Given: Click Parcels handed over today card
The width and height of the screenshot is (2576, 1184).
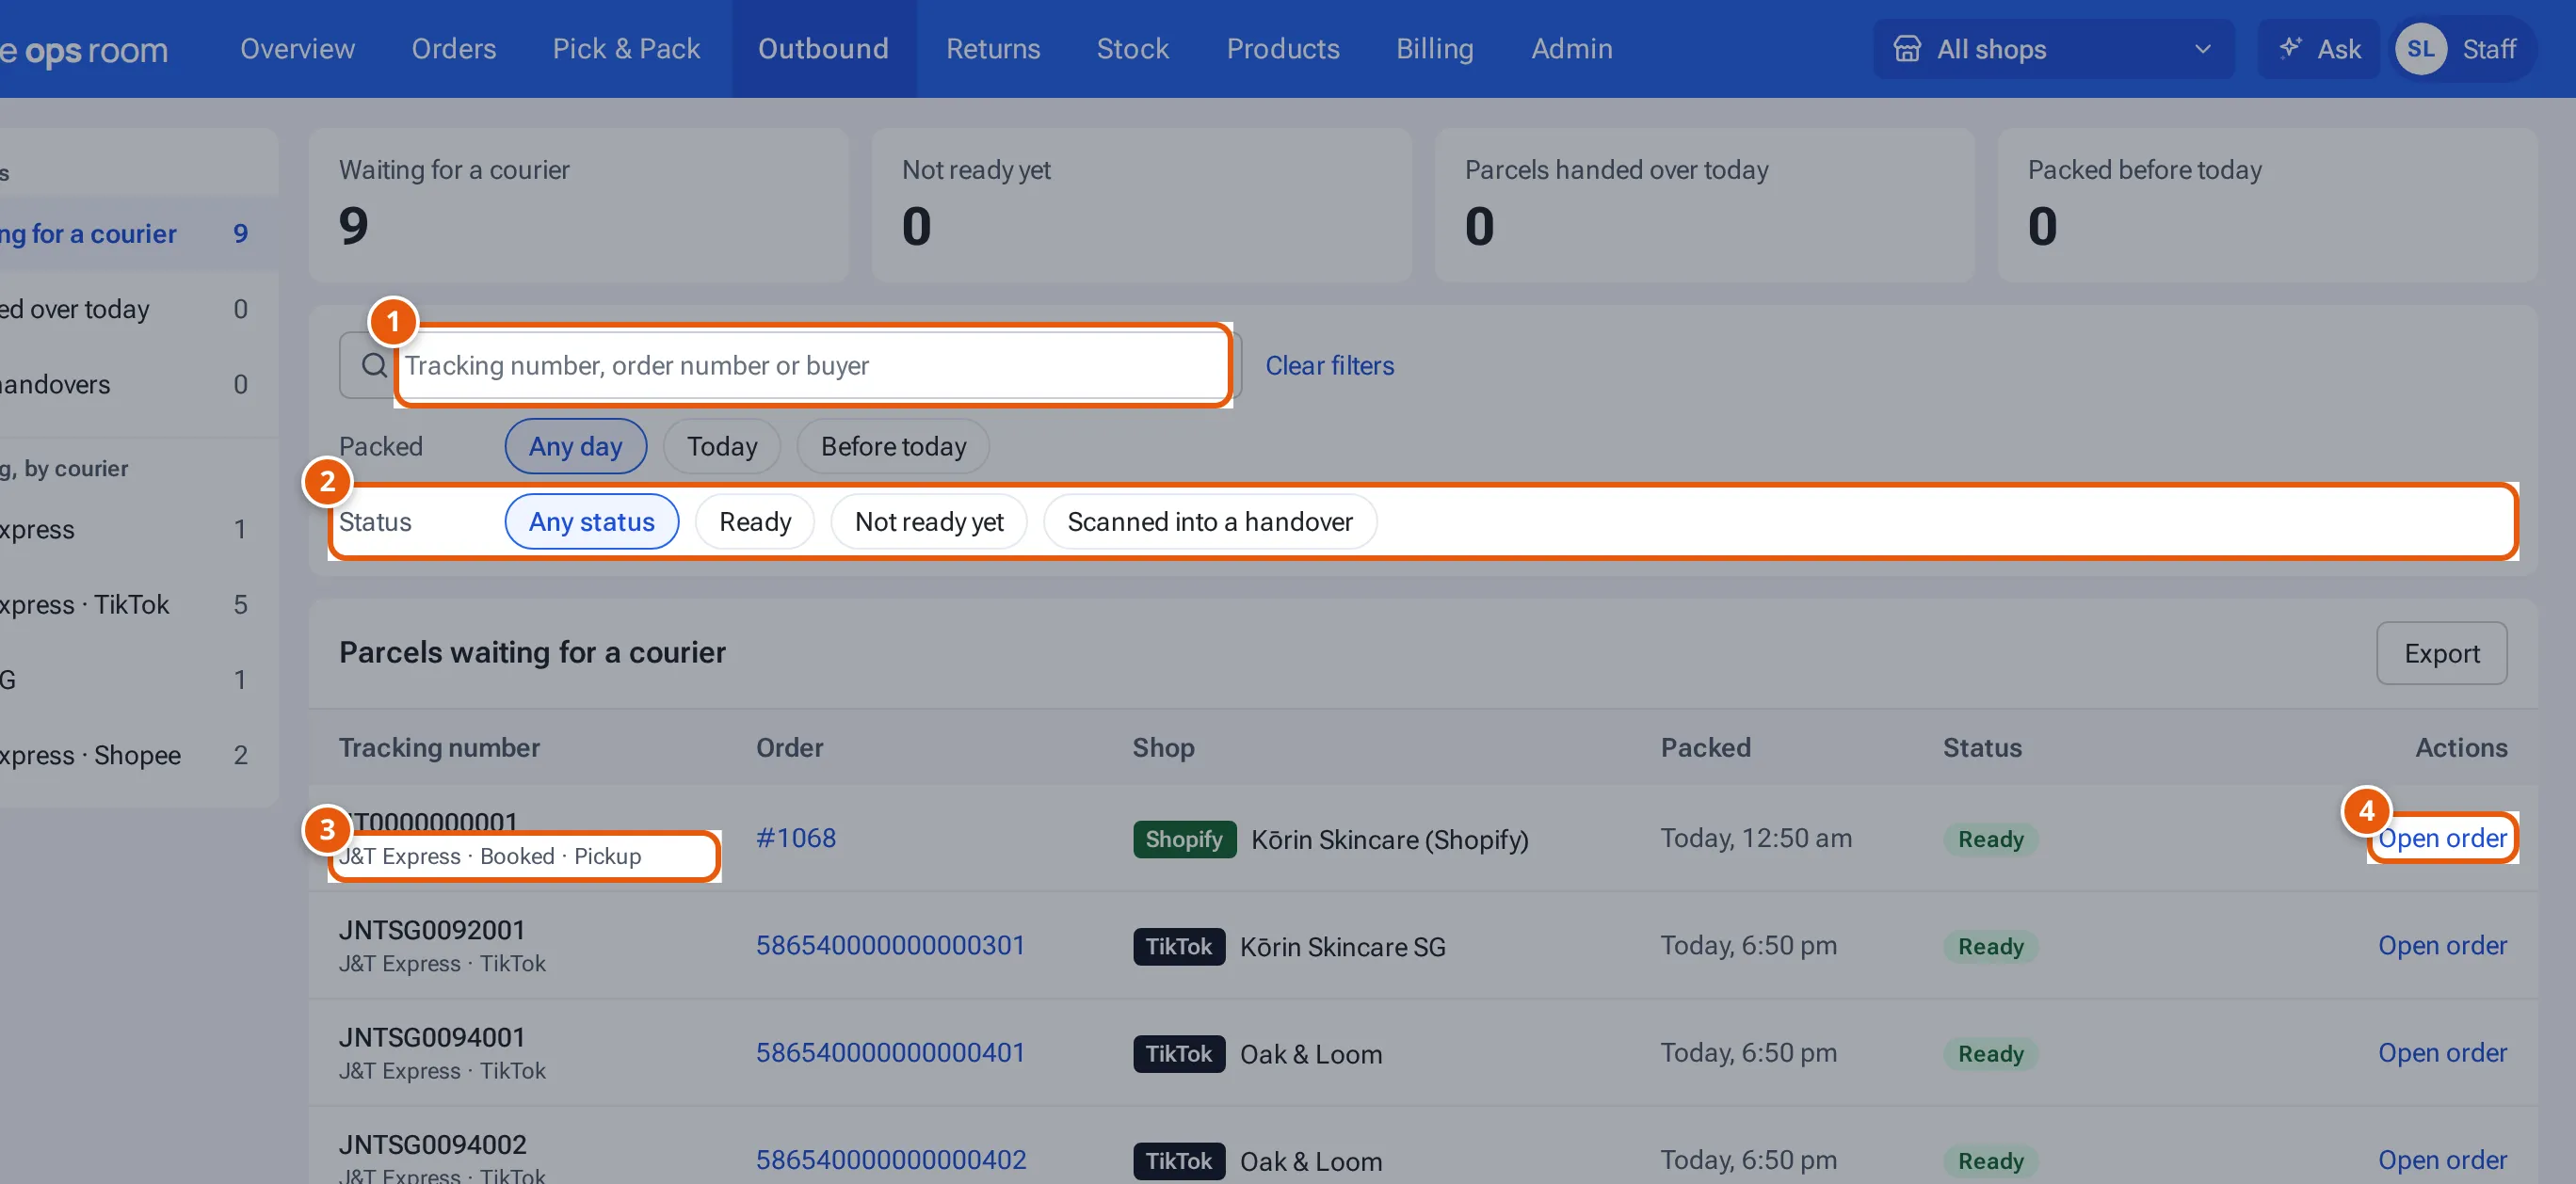Looking at the screenshot, I should [x=1704, y=205].
